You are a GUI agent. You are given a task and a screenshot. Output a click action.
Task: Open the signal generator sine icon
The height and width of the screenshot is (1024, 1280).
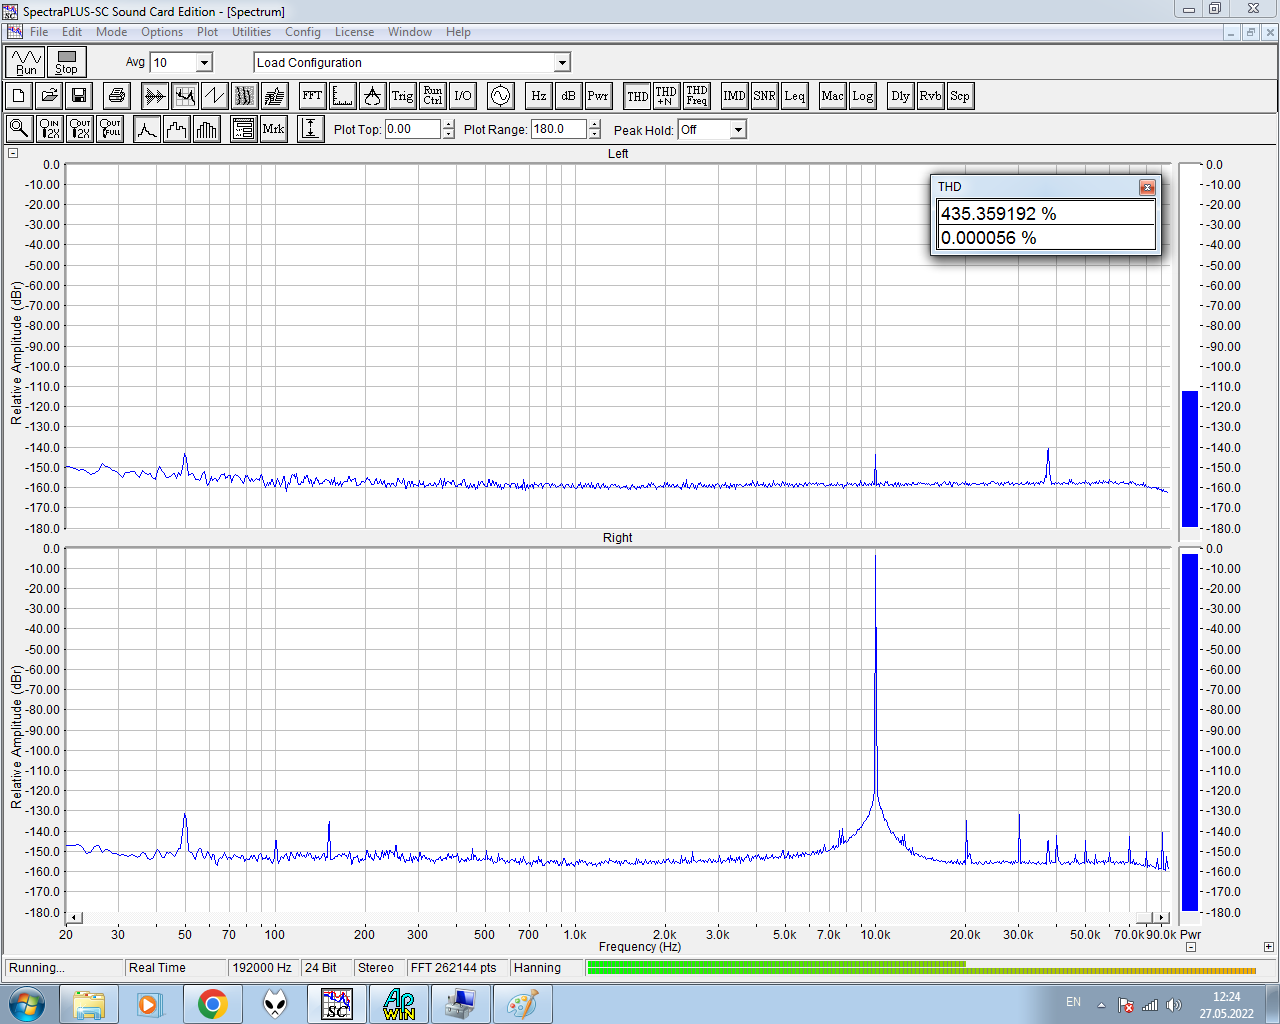[500, 96]
